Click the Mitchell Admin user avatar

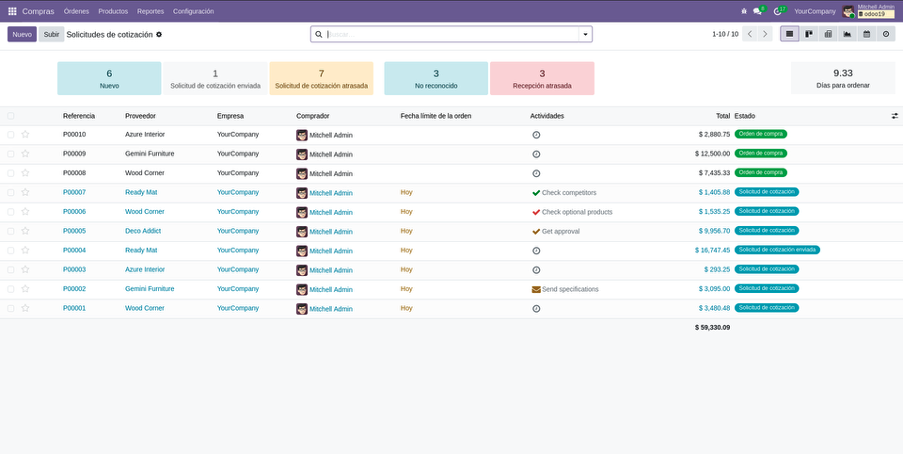point(848,11)
